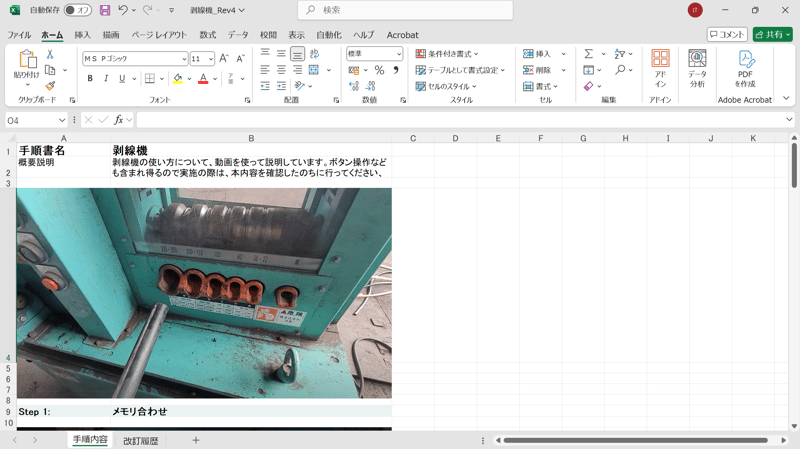This screenshot has width=800, height=449.
Task: Select cell with メモリ合わせ text
Action: 251,412
